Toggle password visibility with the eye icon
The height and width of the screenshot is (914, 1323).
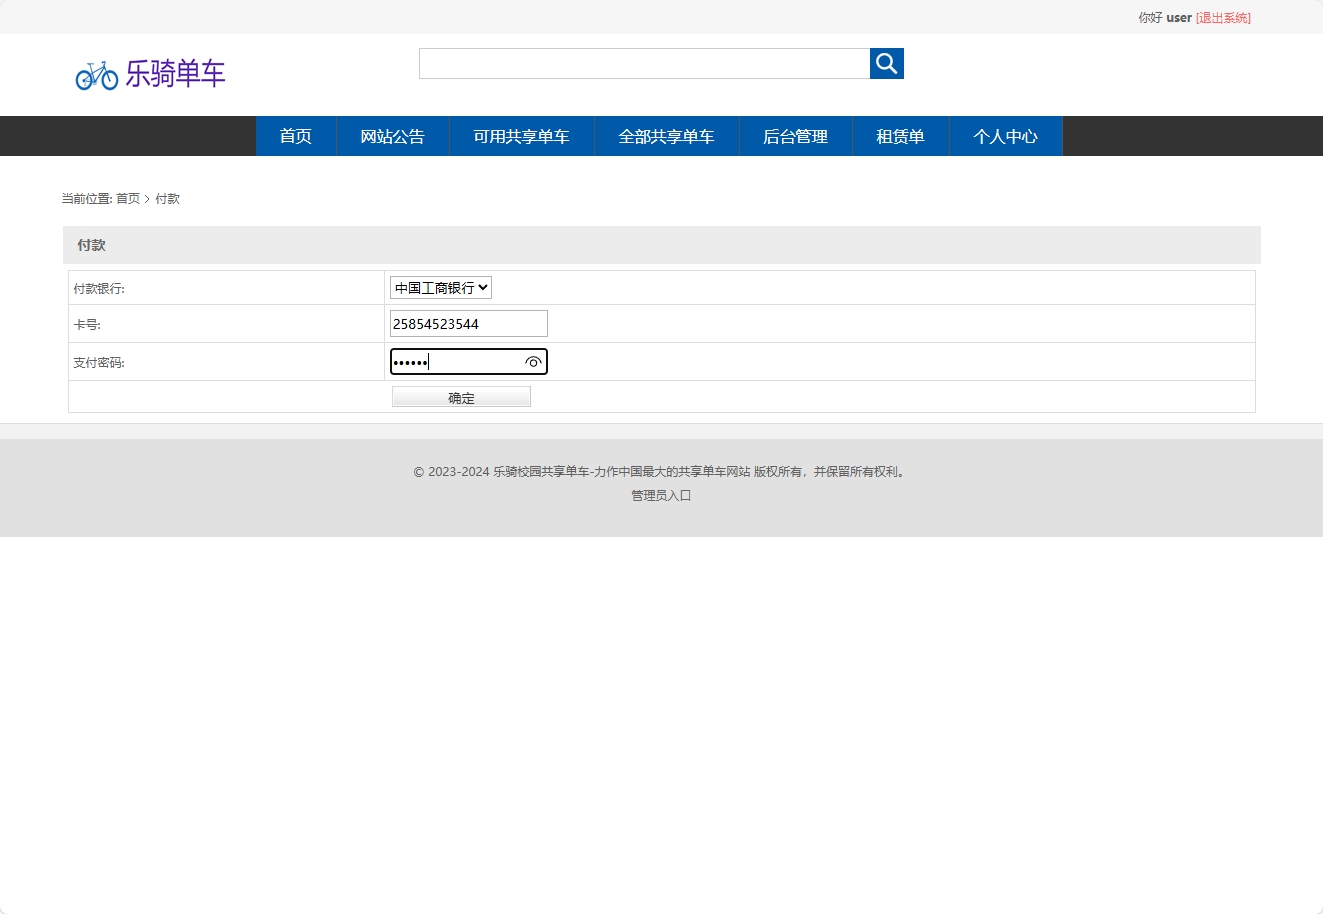(533, 362)
